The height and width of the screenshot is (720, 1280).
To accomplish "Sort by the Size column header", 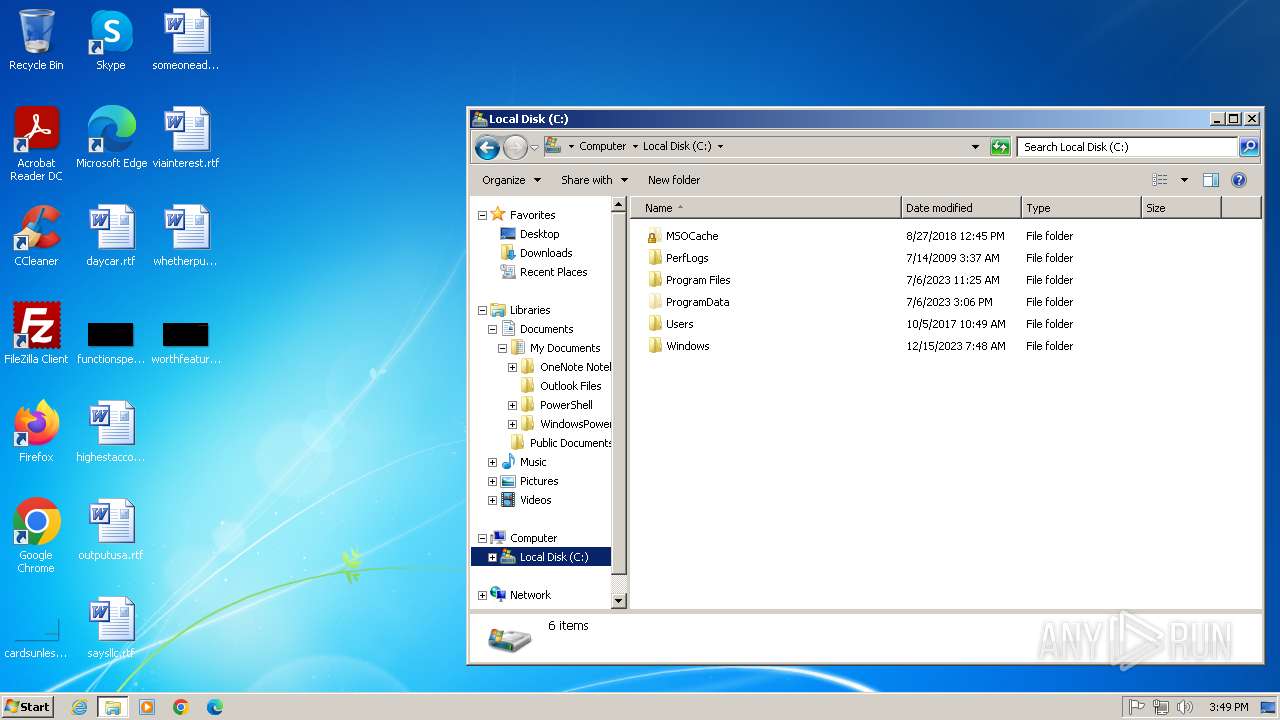I will [x=1181, y=208].
